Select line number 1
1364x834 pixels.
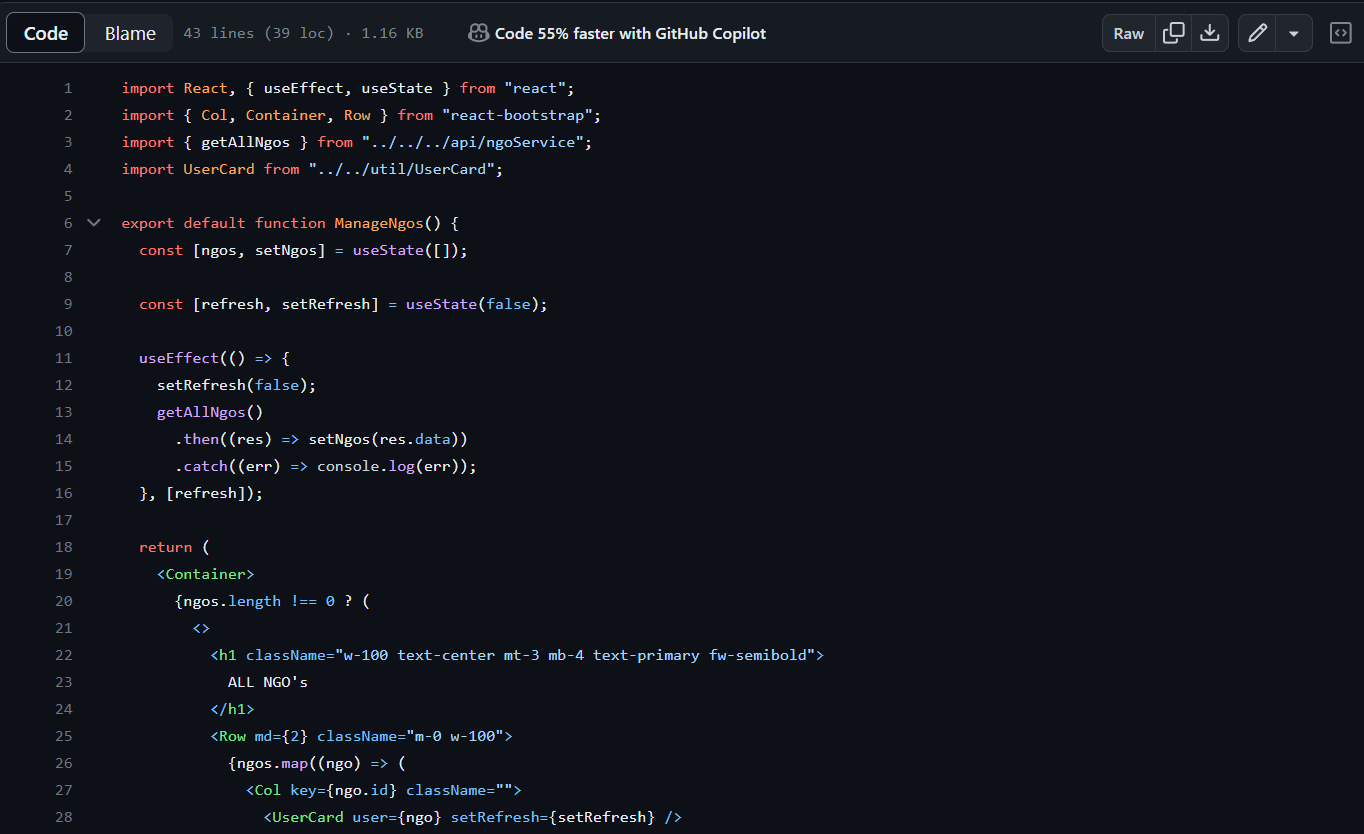click(x=68, y=88)
